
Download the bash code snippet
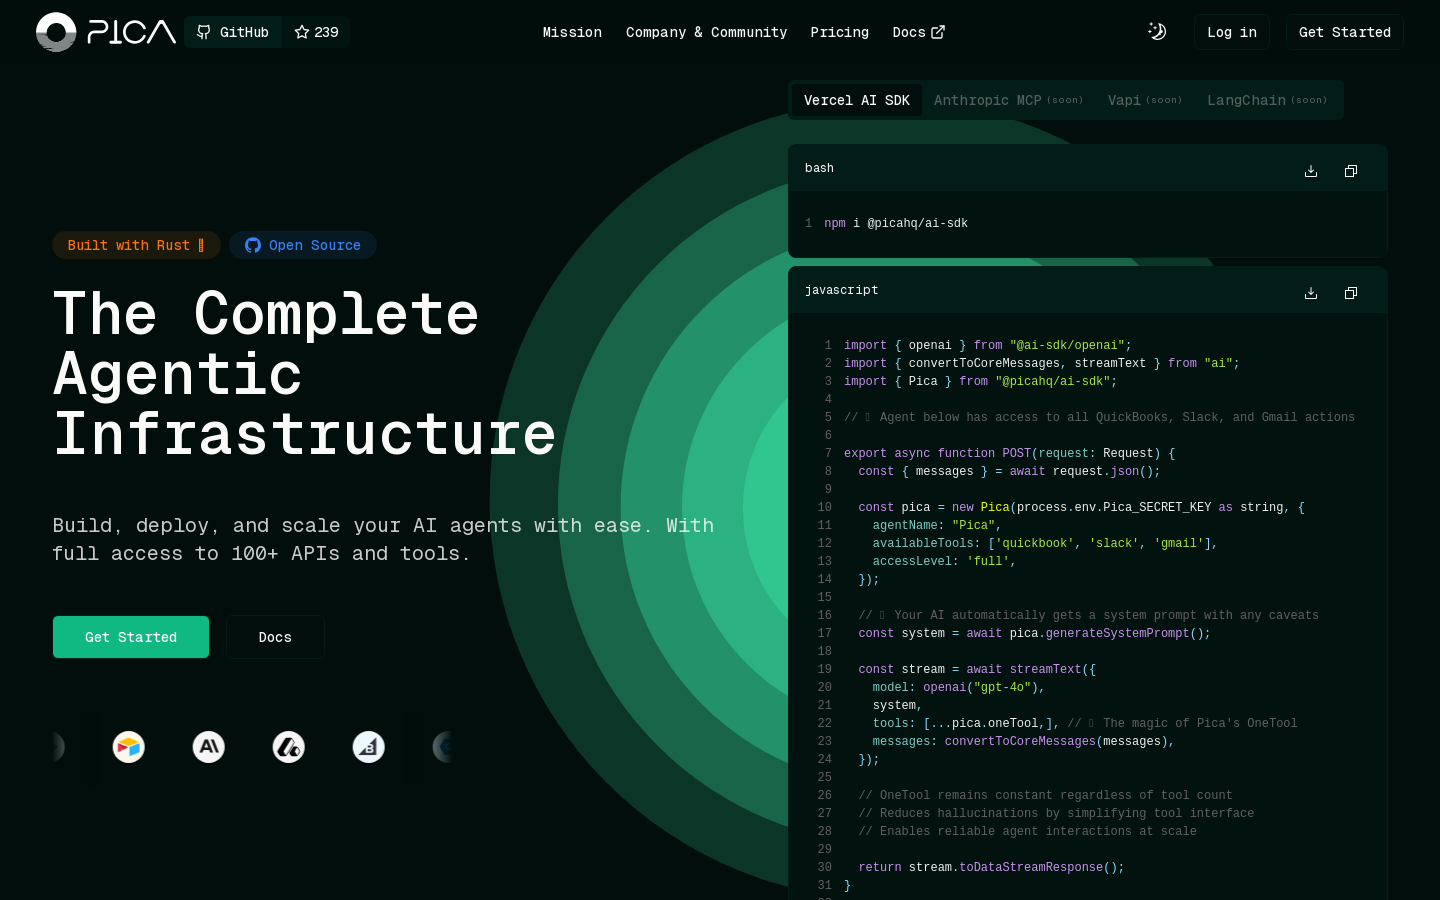click(1311, 171)
